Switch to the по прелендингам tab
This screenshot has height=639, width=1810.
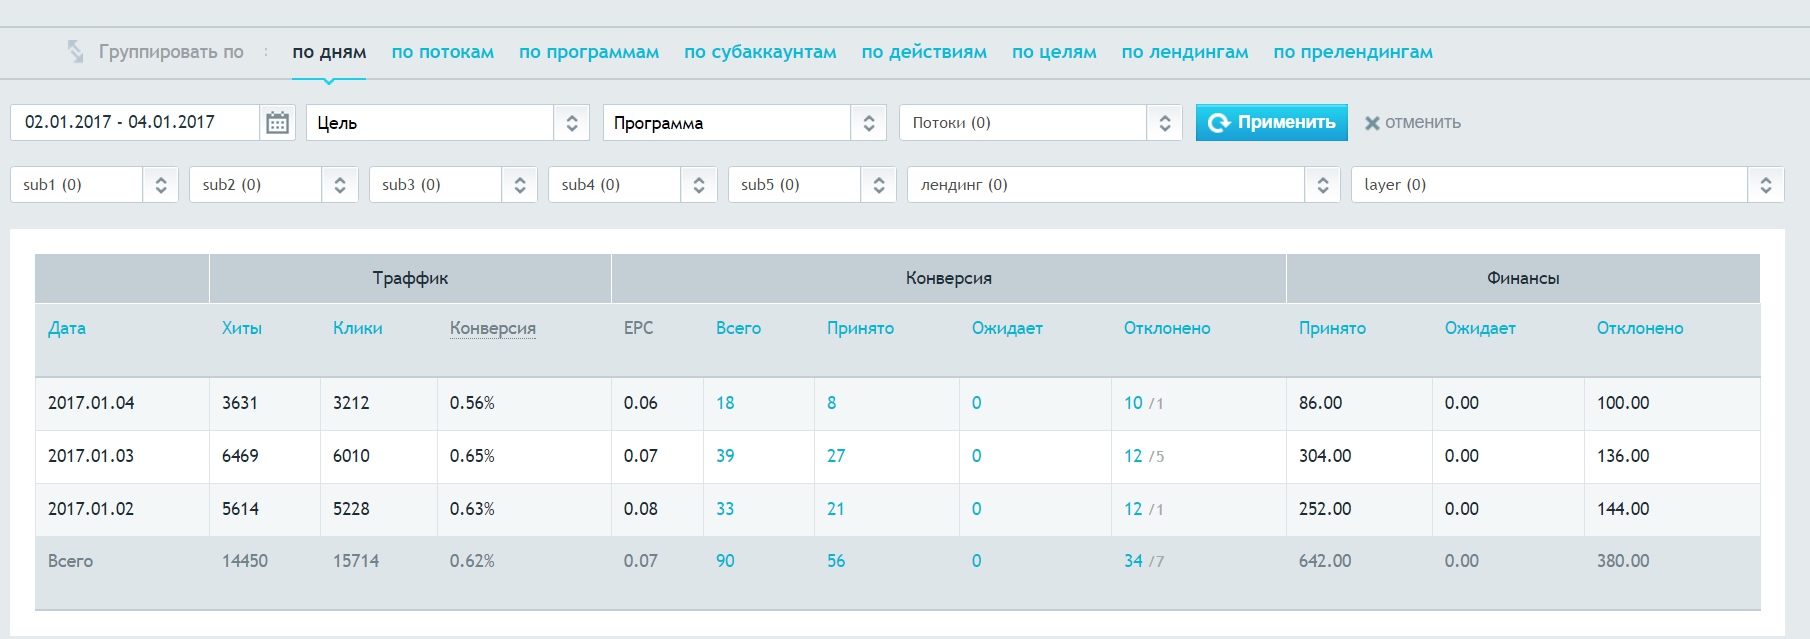coord(1353,52)
